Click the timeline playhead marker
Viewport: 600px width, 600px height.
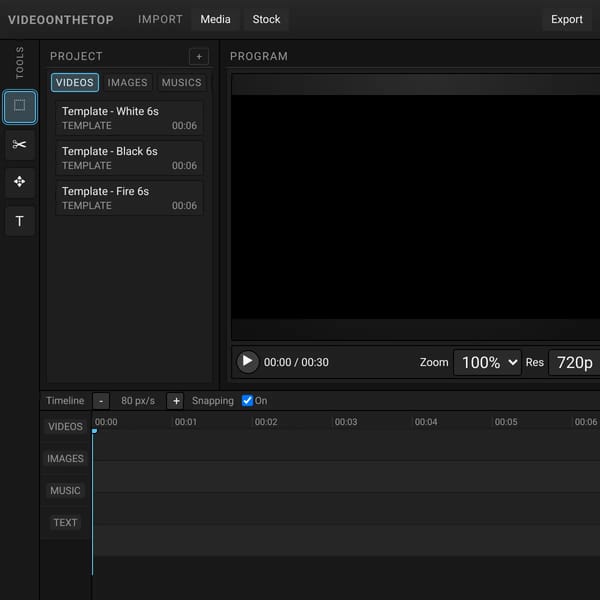[x=95, y=431]
